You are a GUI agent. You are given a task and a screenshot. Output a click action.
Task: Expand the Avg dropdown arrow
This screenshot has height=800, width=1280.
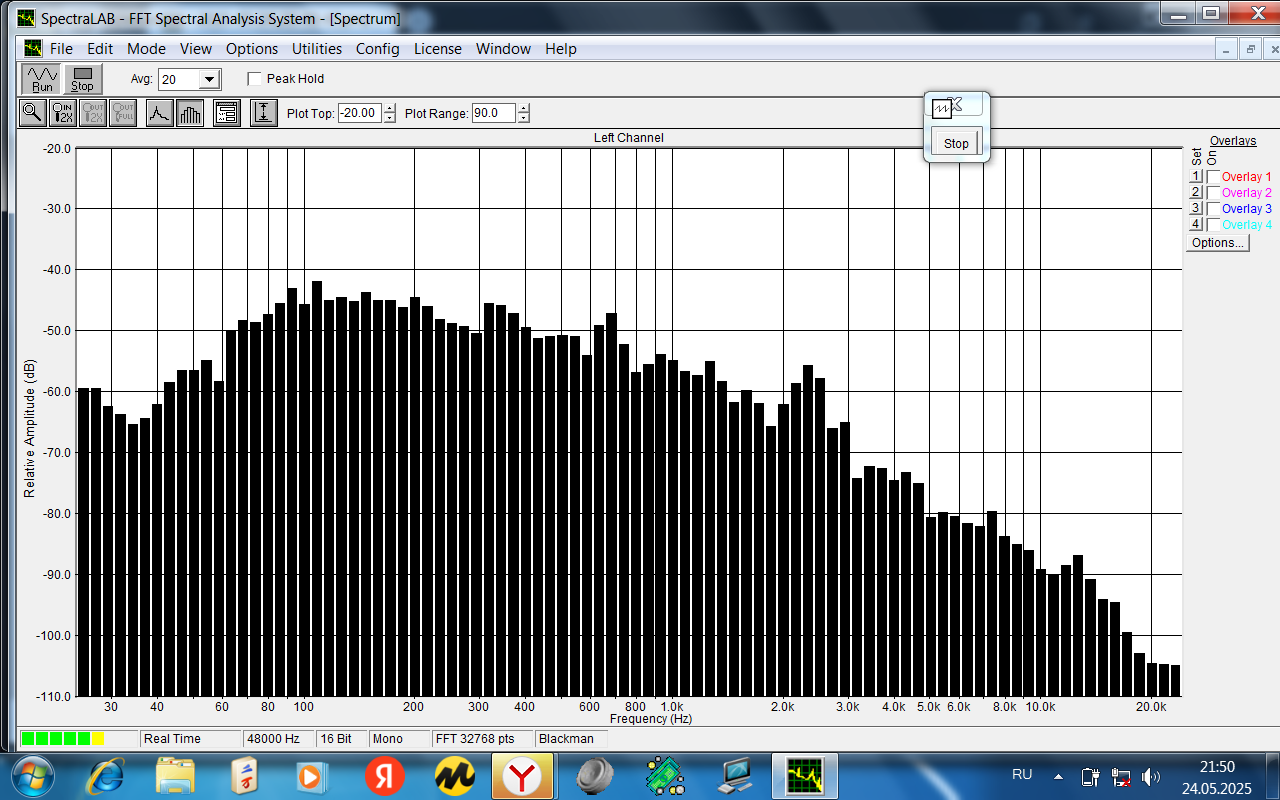click(209, 80)
